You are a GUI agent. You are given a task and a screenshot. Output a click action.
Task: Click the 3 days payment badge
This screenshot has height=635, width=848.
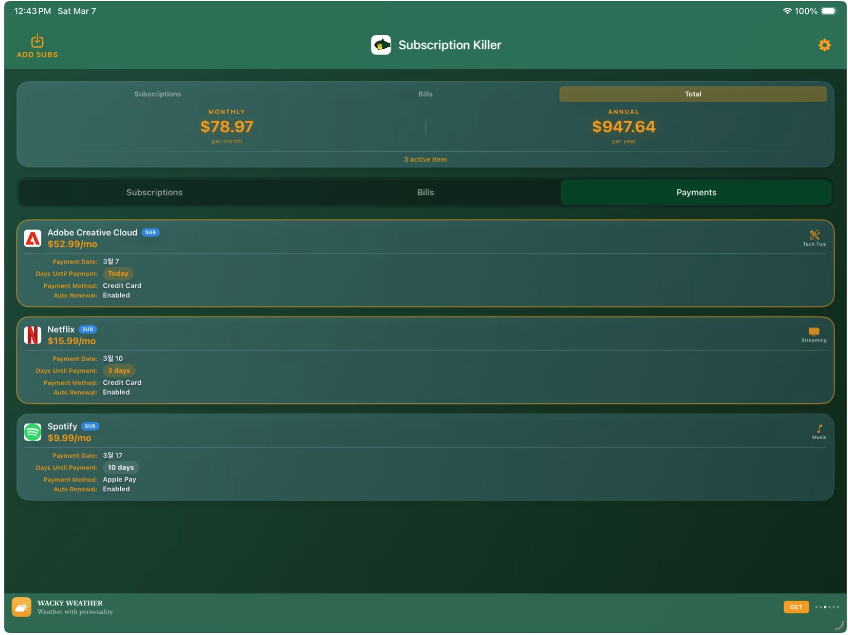pyautogui.click(x=119, y=370)
